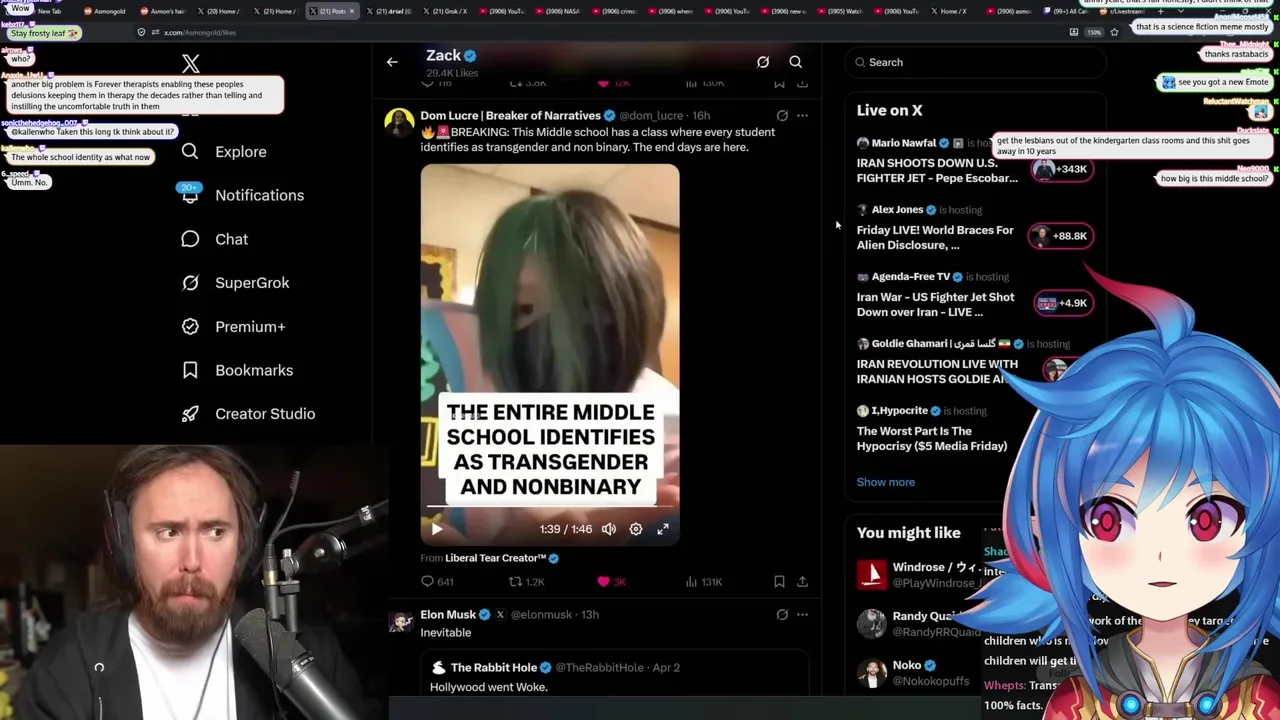Open Dom Lucre | Breaker of Narratives profile name
Image resolution: width=1280 pixels, height=720 pixels.
coord(510,115)
